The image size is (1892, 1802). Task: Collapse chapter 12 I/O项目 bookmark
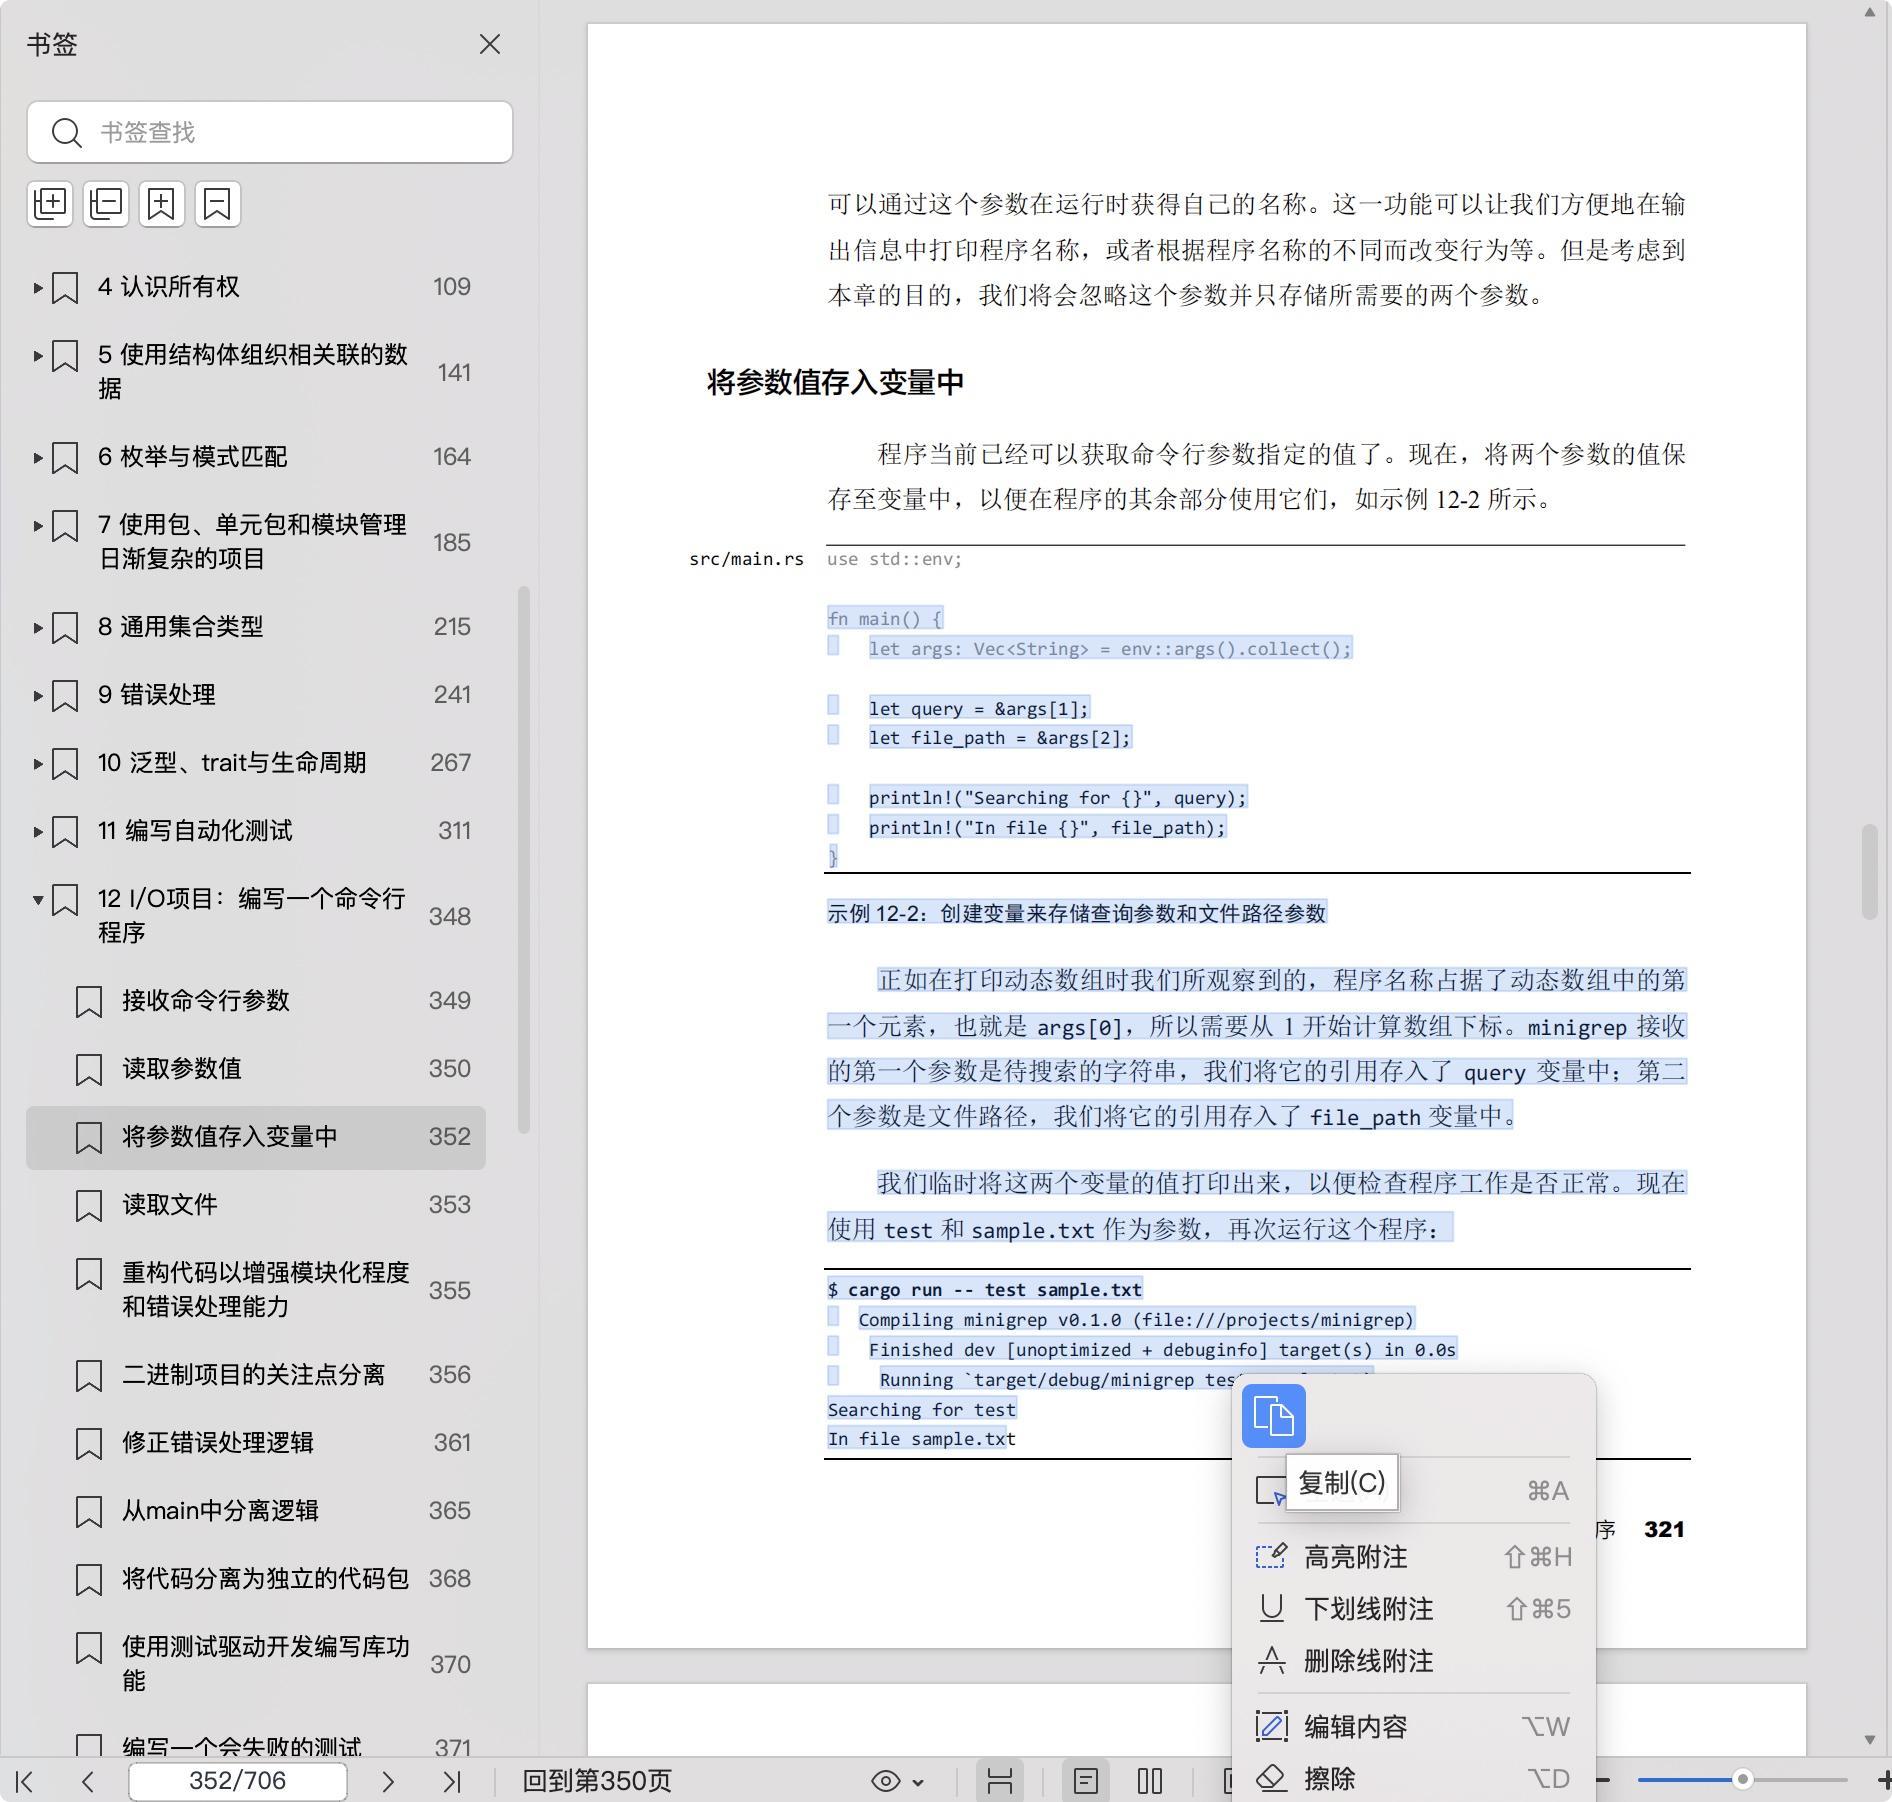click(x=38, y=900)
